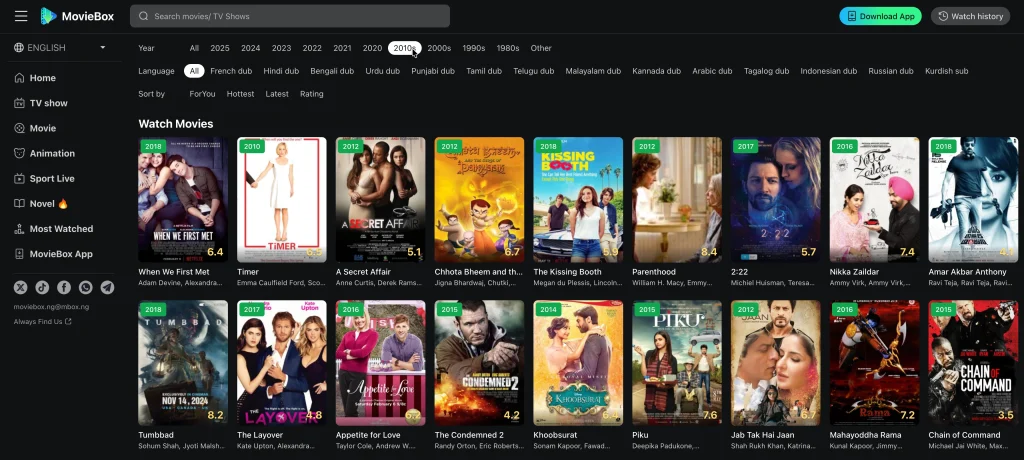Filter by 2000s decade
This screenshot has width=1024, height=460.
pyautogui.click(x=440, y=48)
